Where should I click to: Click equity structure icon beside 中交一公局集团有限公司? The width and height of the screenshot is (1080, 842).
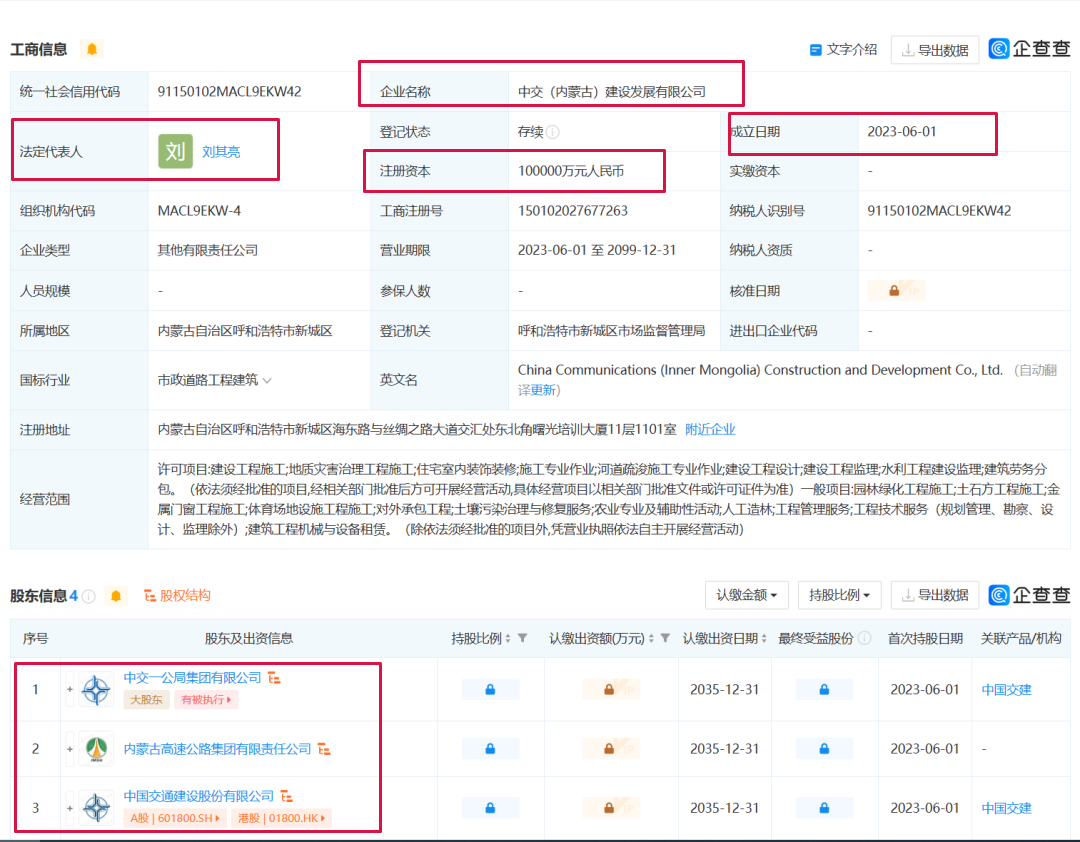coord(274,678)
